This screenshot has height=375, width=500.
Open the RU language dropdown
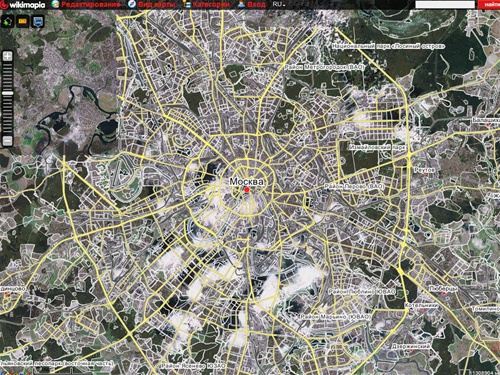click(279, 4)
